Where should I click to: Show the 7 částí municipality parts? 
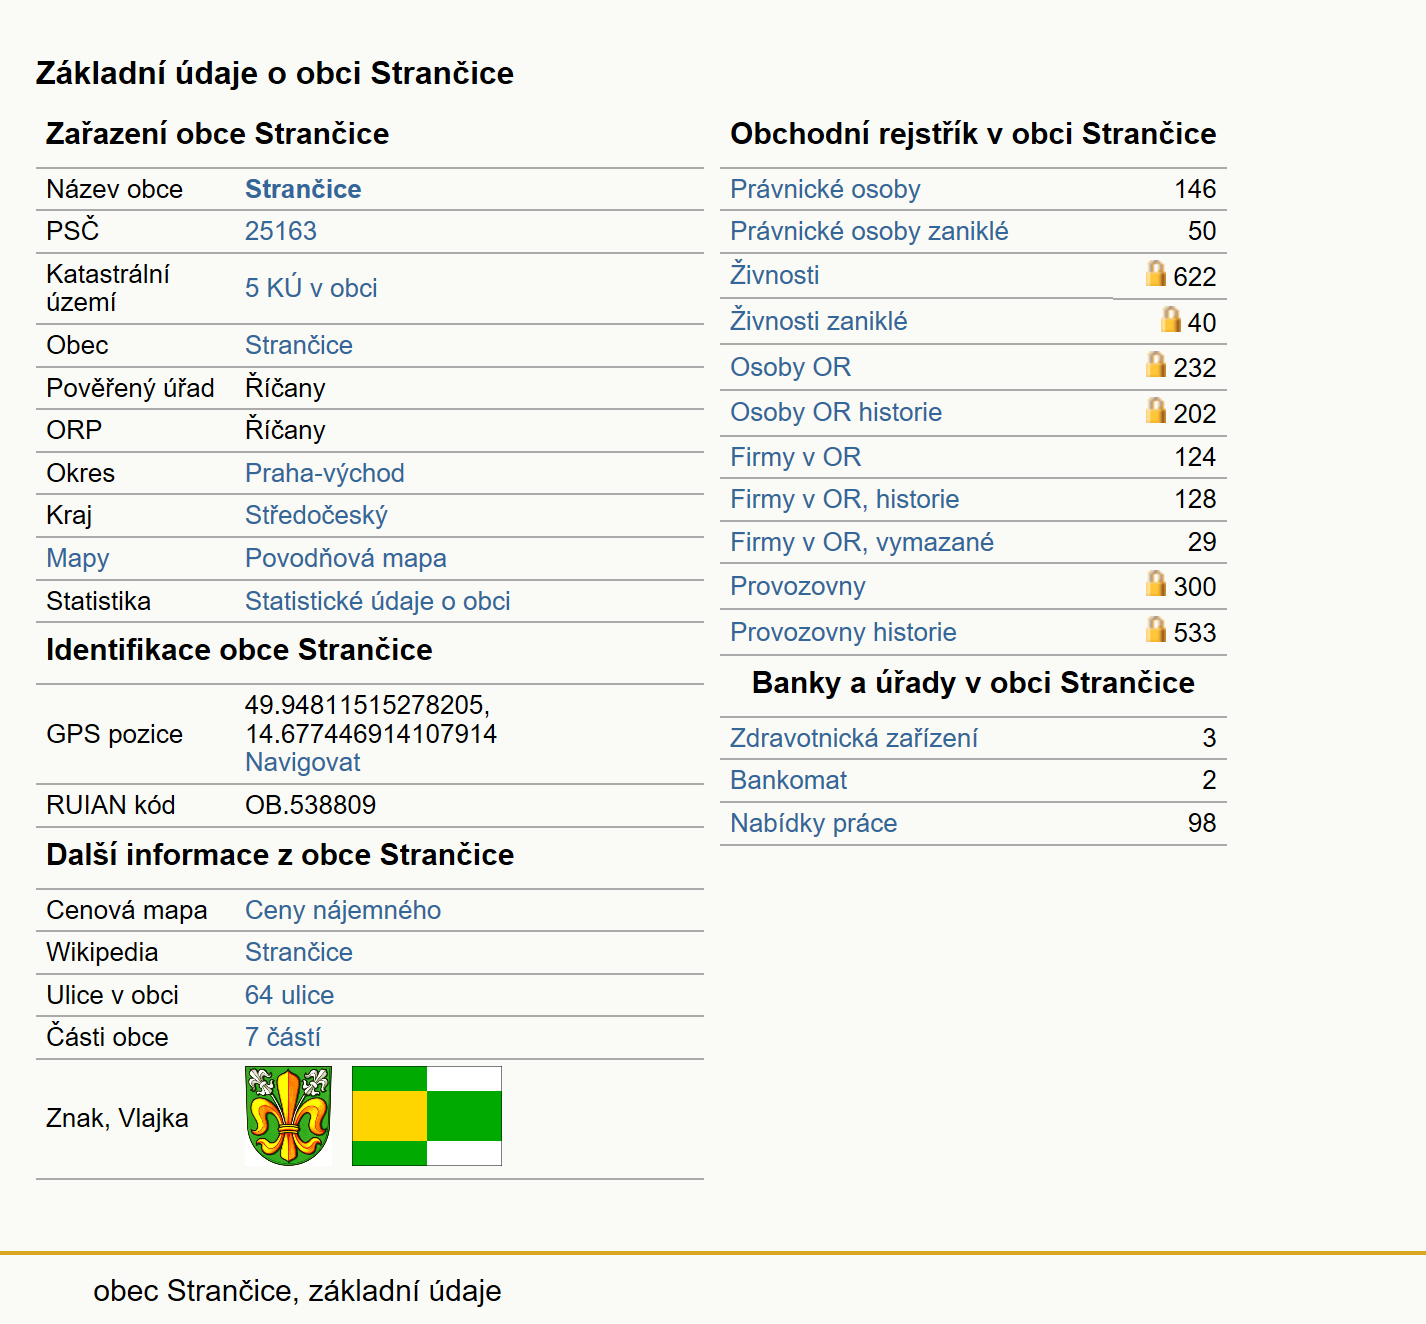tap(283, 1037)
